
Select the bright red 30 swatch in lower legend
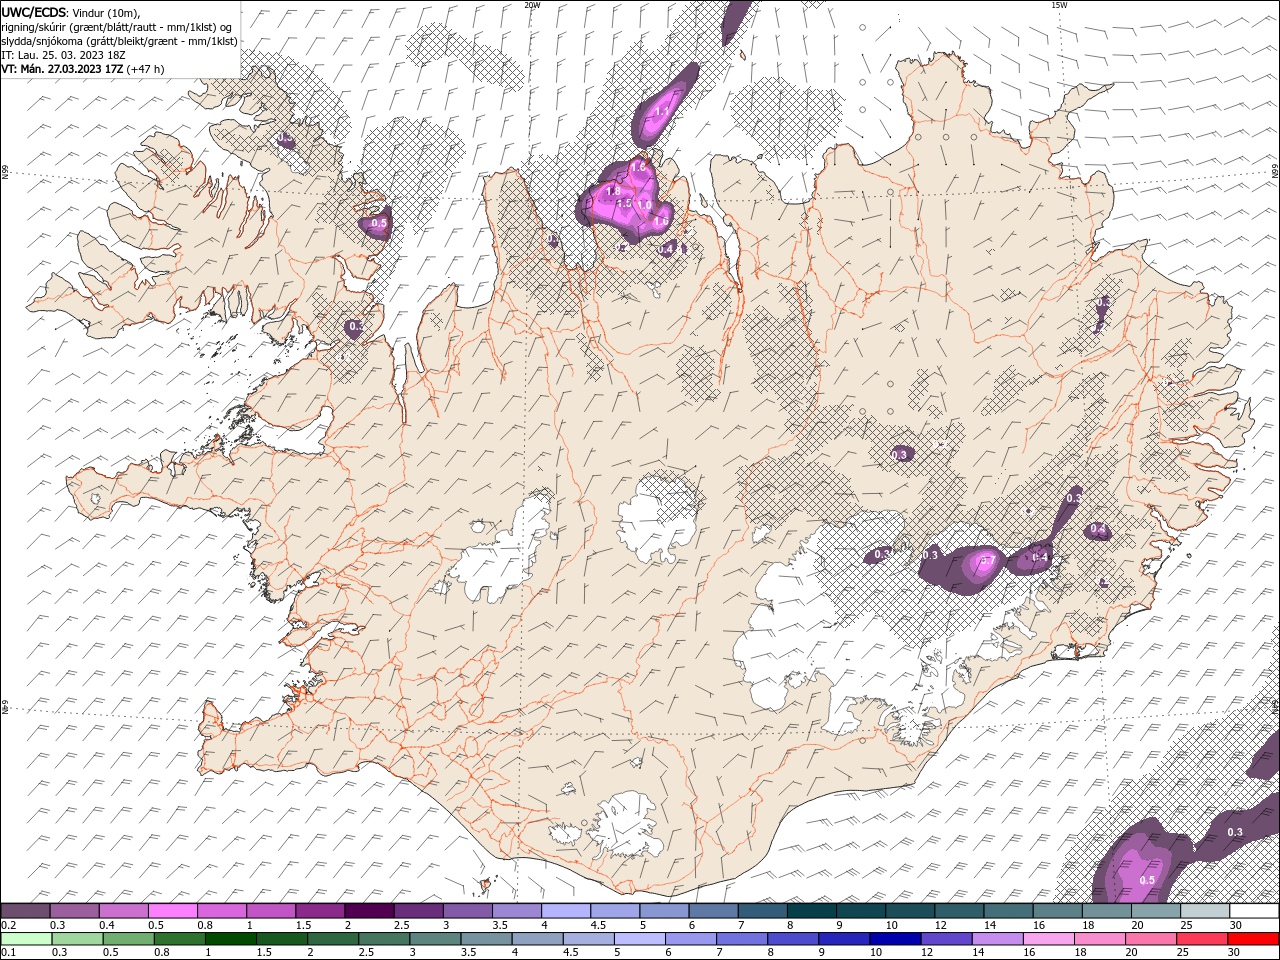click(1253, 939)
